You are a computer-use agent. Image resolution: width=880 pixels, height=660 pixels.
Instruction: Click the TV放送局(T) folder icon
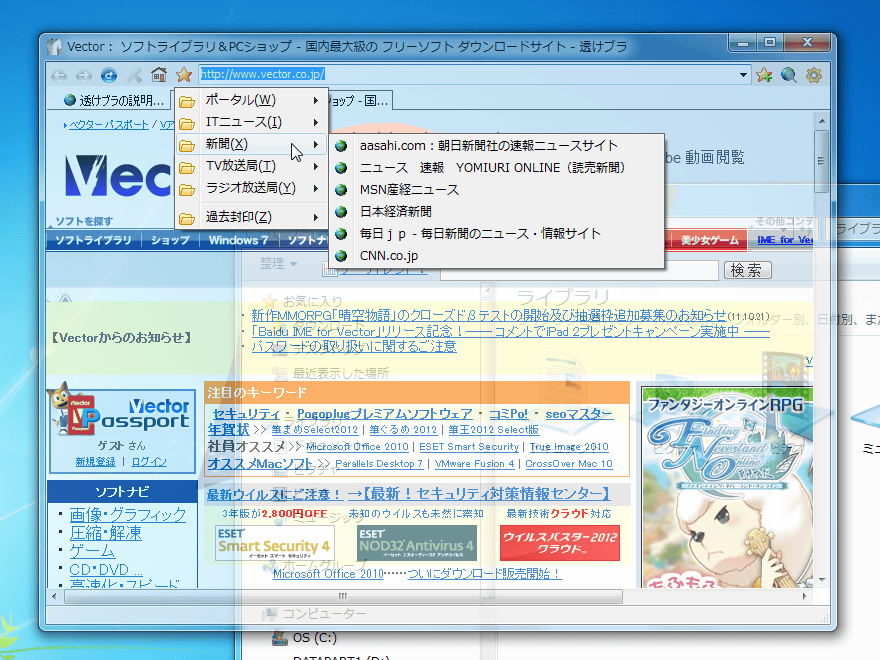coord(187,167)
